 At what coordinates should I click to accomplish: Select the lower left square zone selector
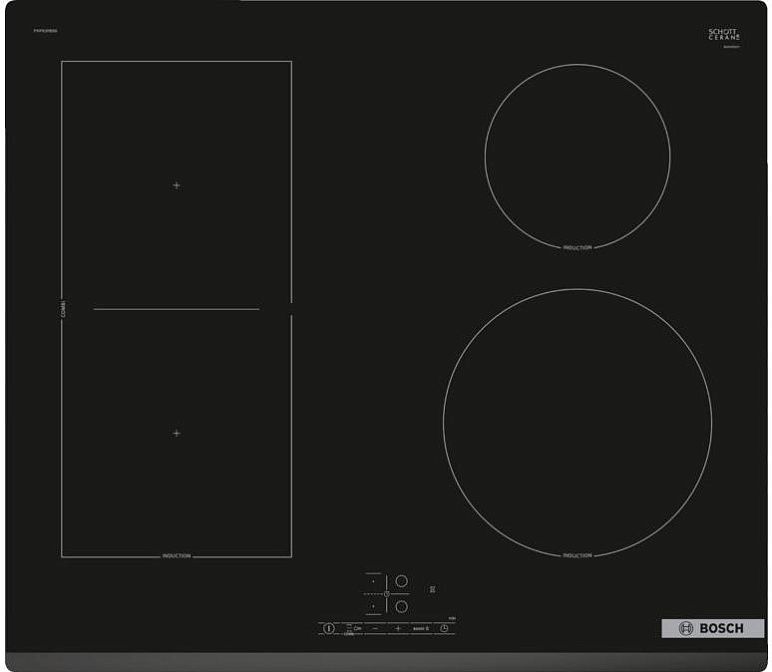click(373, 606)
